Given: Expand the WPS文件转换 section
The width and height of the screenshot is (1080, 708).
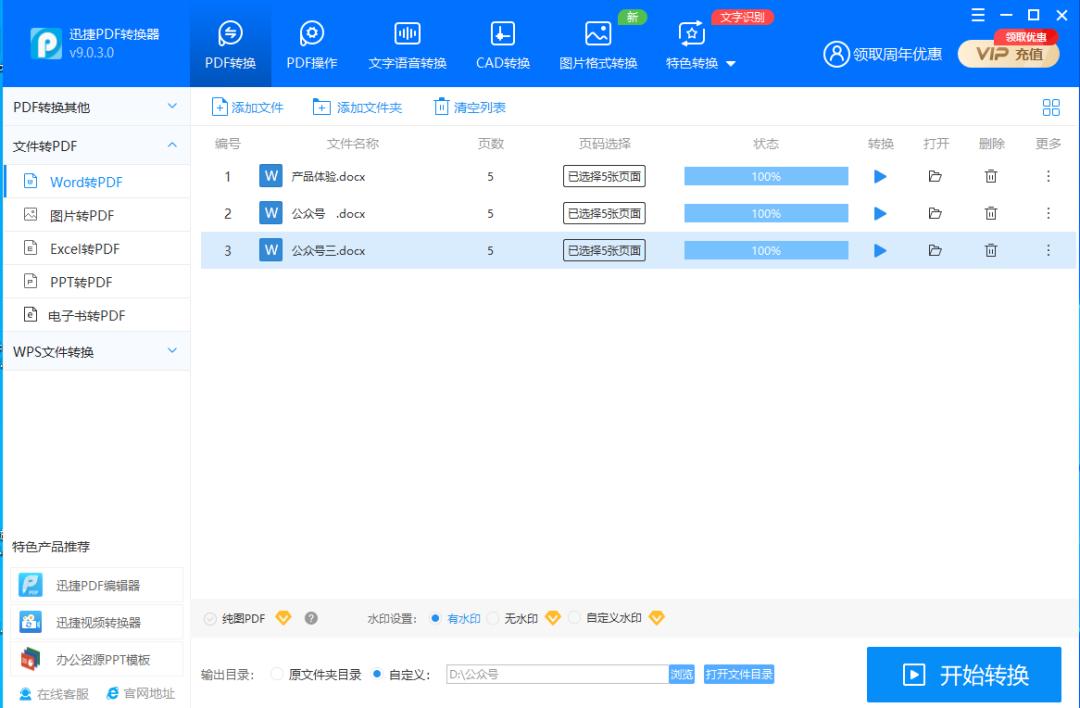Looking at the screenshot, I should [96, 351].
